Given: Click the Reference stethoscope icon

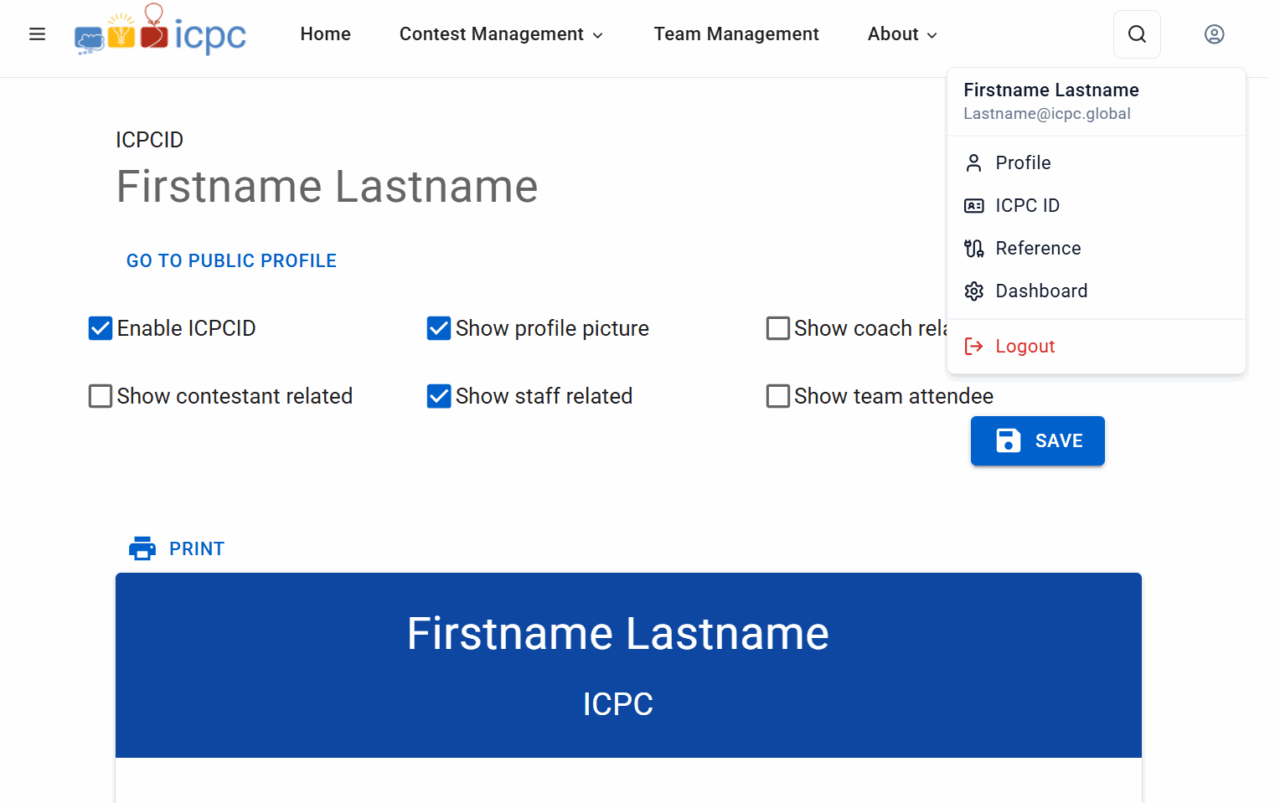Looking at the screenshot, I should (x=974, y=248).
